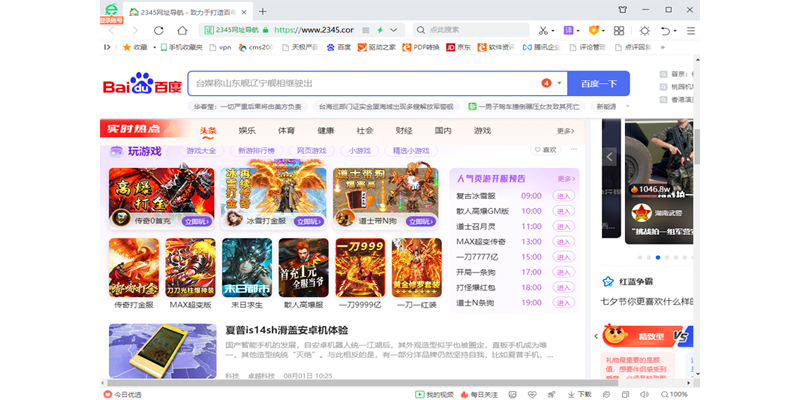The image size is (800, 400).
Task: Click the 收藏 star favorites icon
Action: [x=127, y=47]
